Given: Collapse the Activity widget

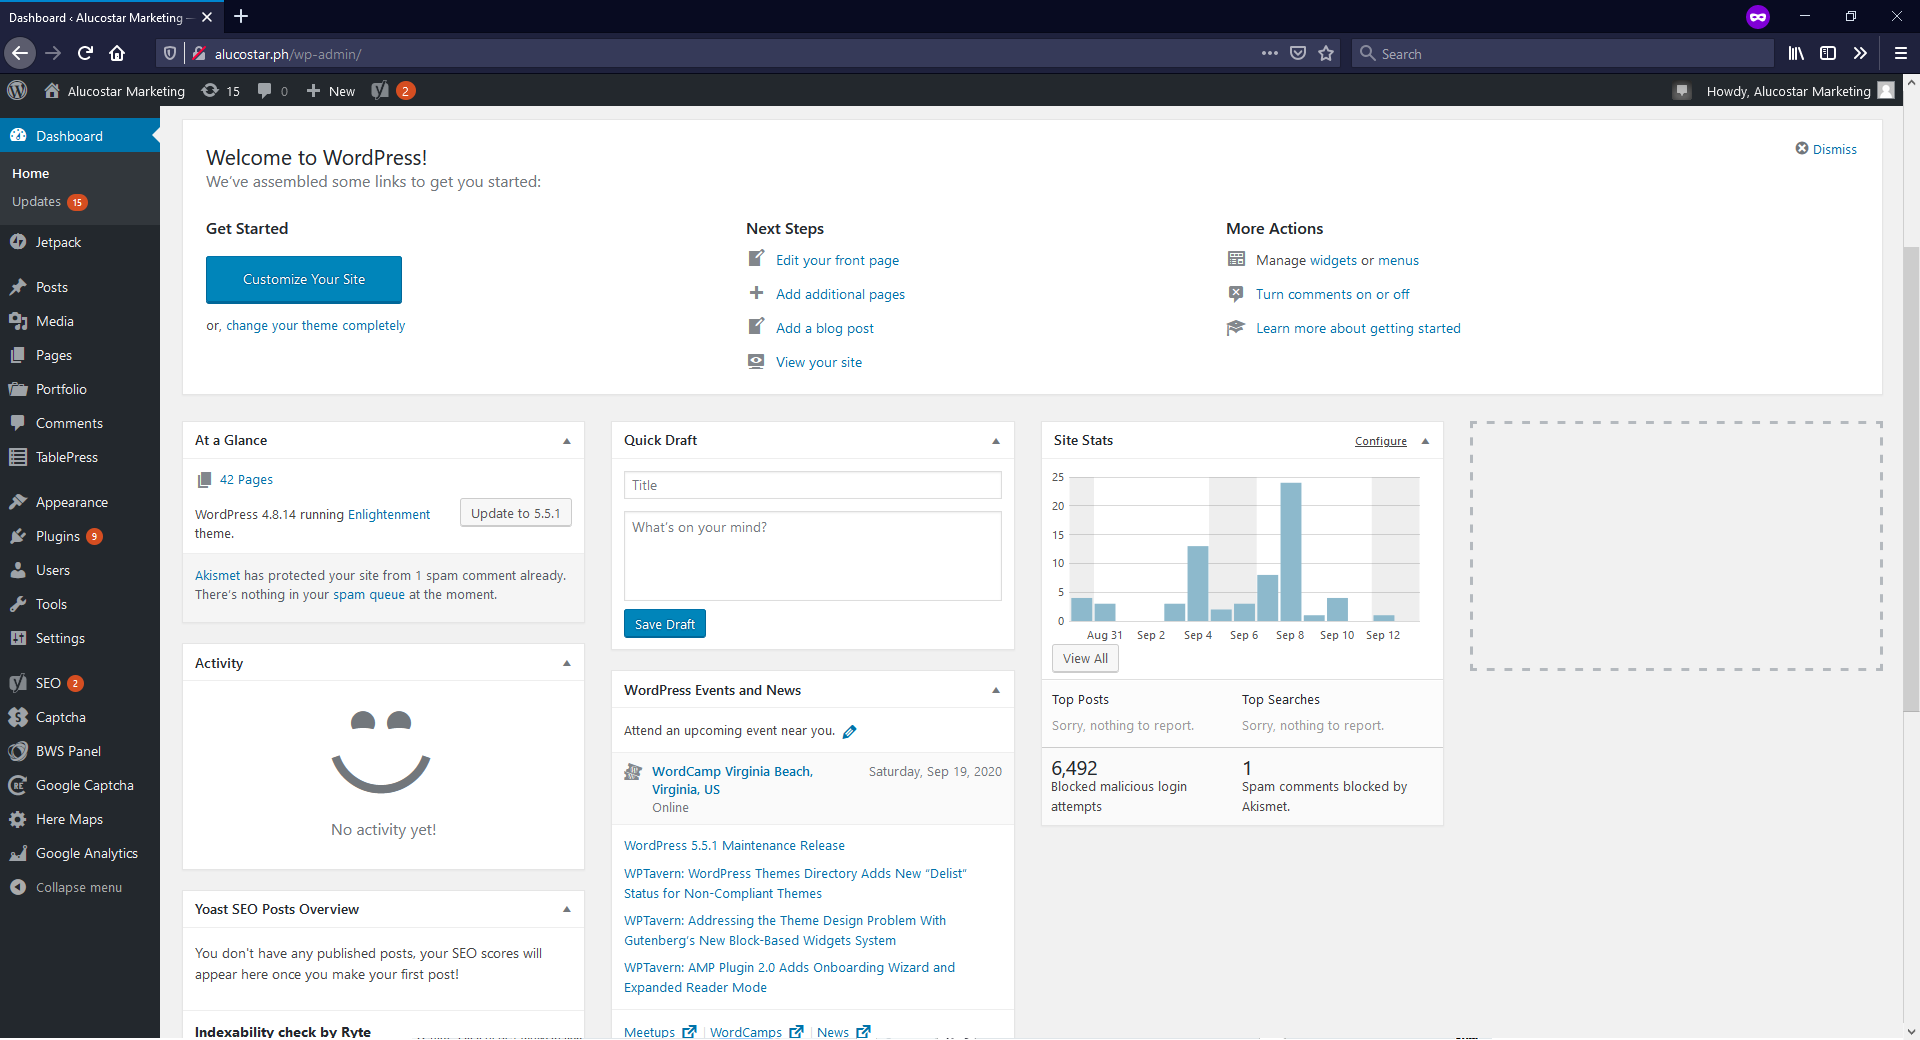Looking at the screenshot, I should (567, 663).
